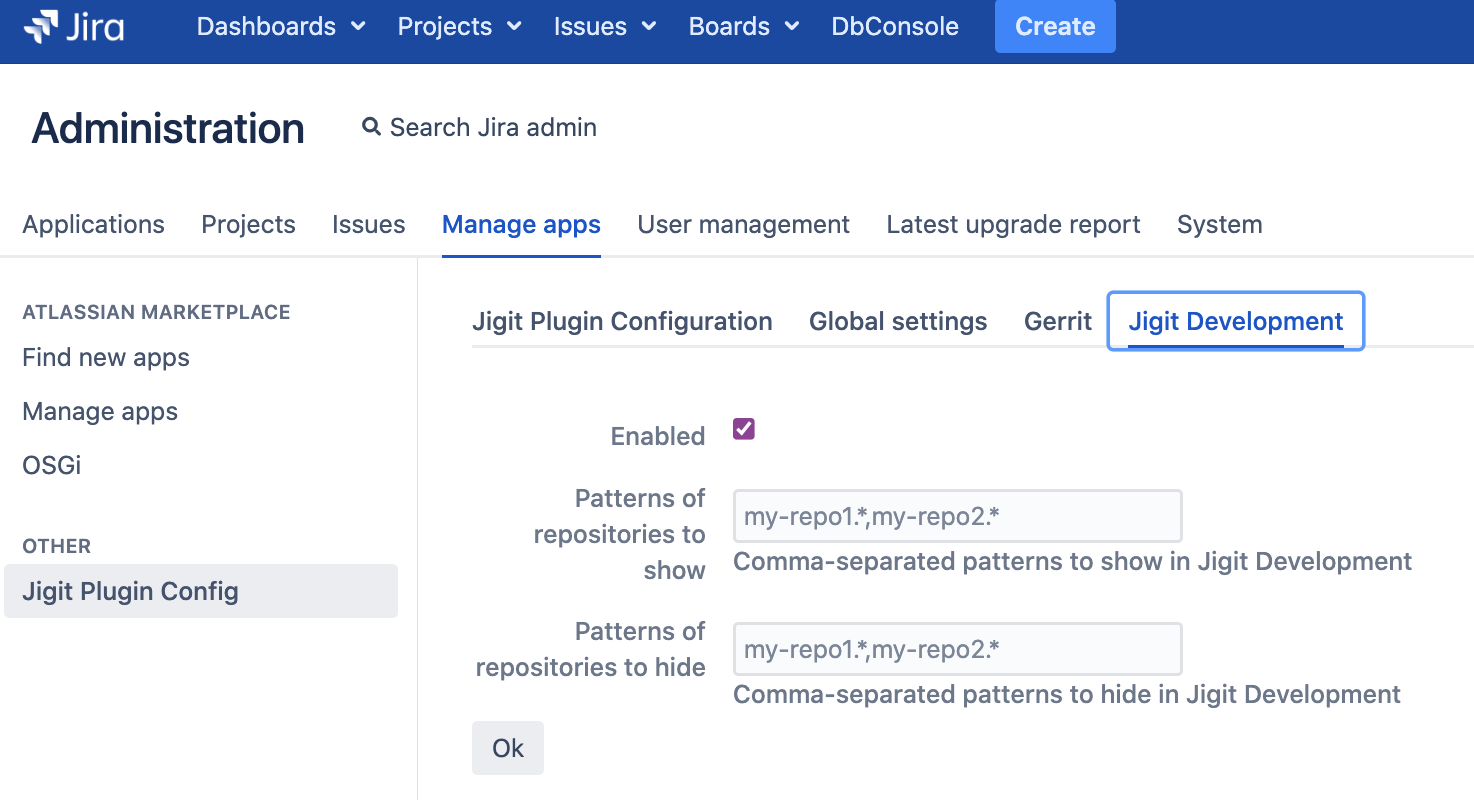Open DbConsole from the top navigation
The width and height of the screenshot is (1474, 800).
pos(894,26)
